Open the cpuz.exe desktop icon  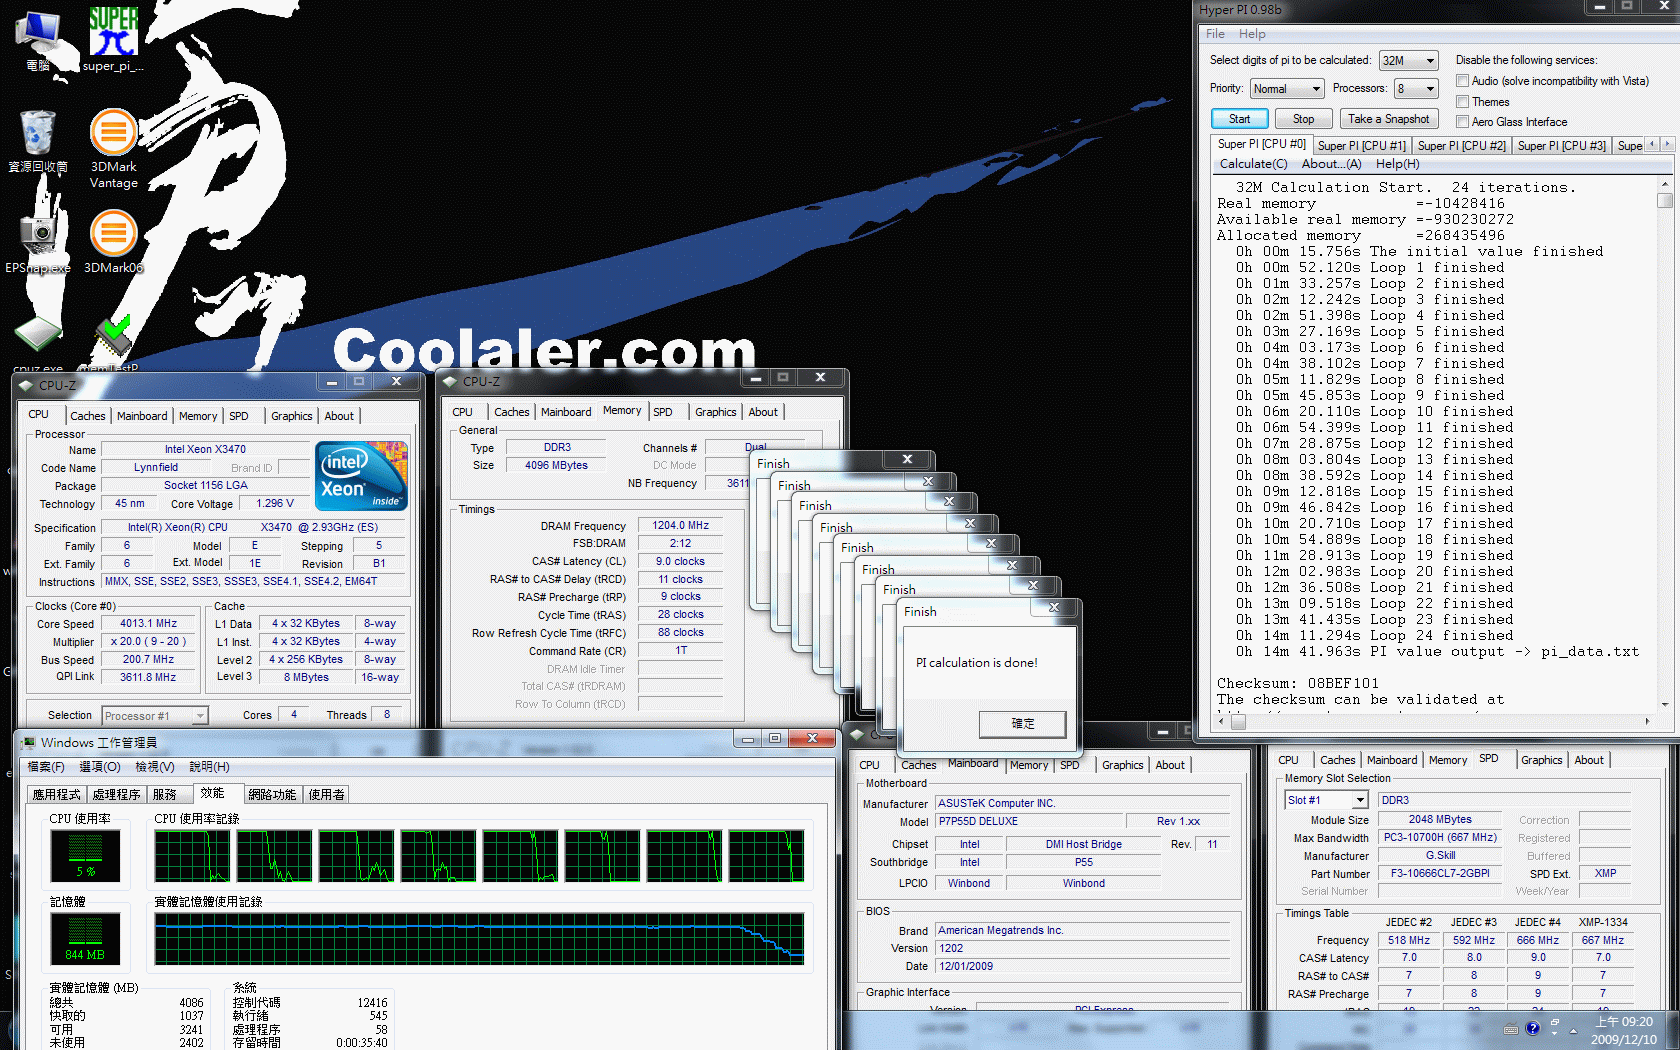pyautogui.click(x=38, y=345)
